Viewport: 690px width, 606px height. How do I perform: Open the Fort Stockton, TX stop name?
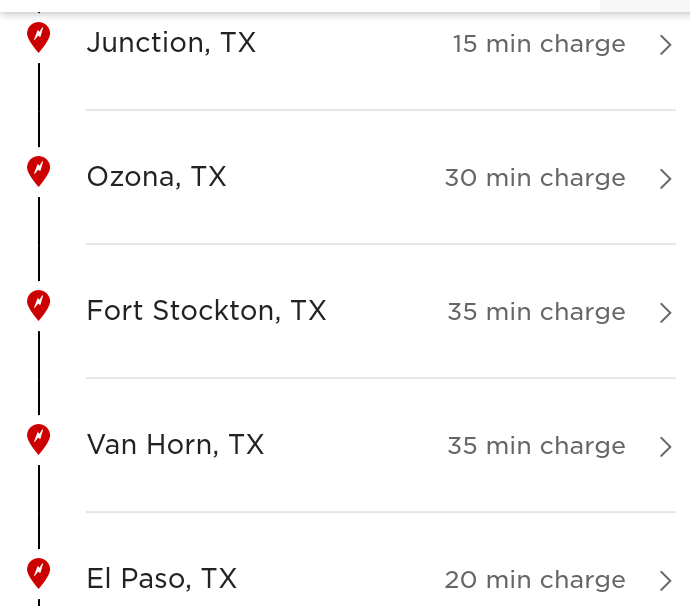click(x=206, y=311)
